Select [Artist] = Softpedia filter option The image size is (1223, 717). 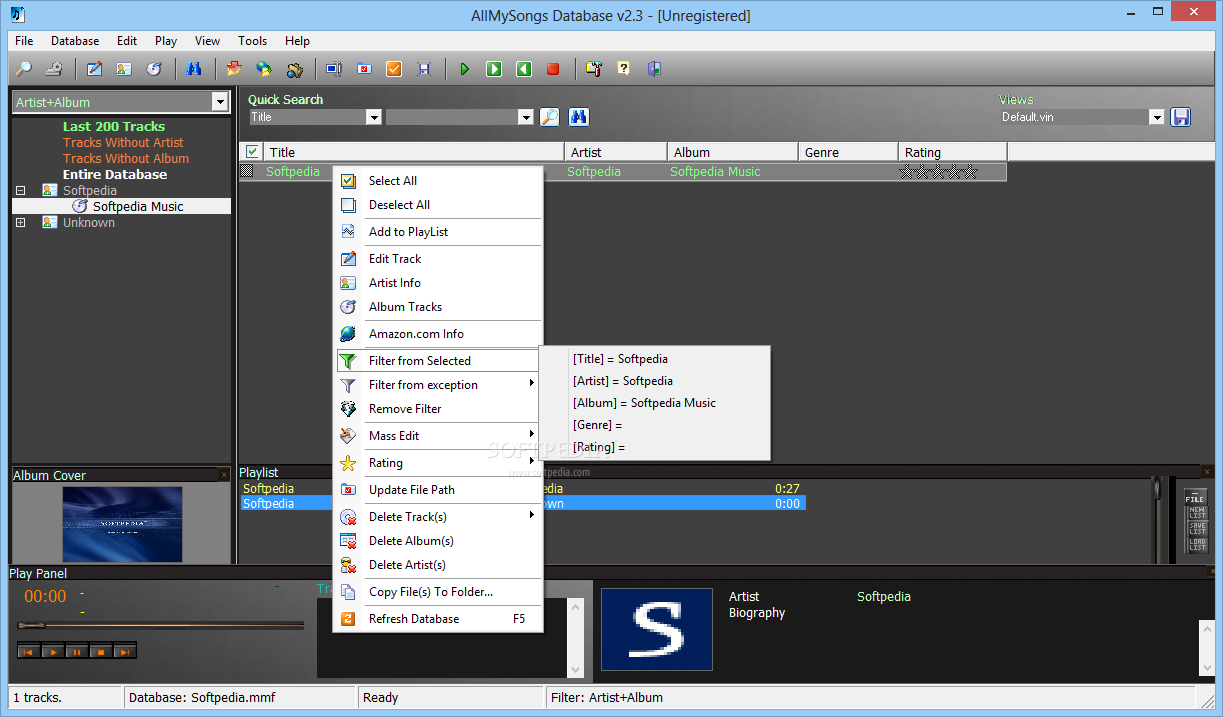click(x=654, y=381)
